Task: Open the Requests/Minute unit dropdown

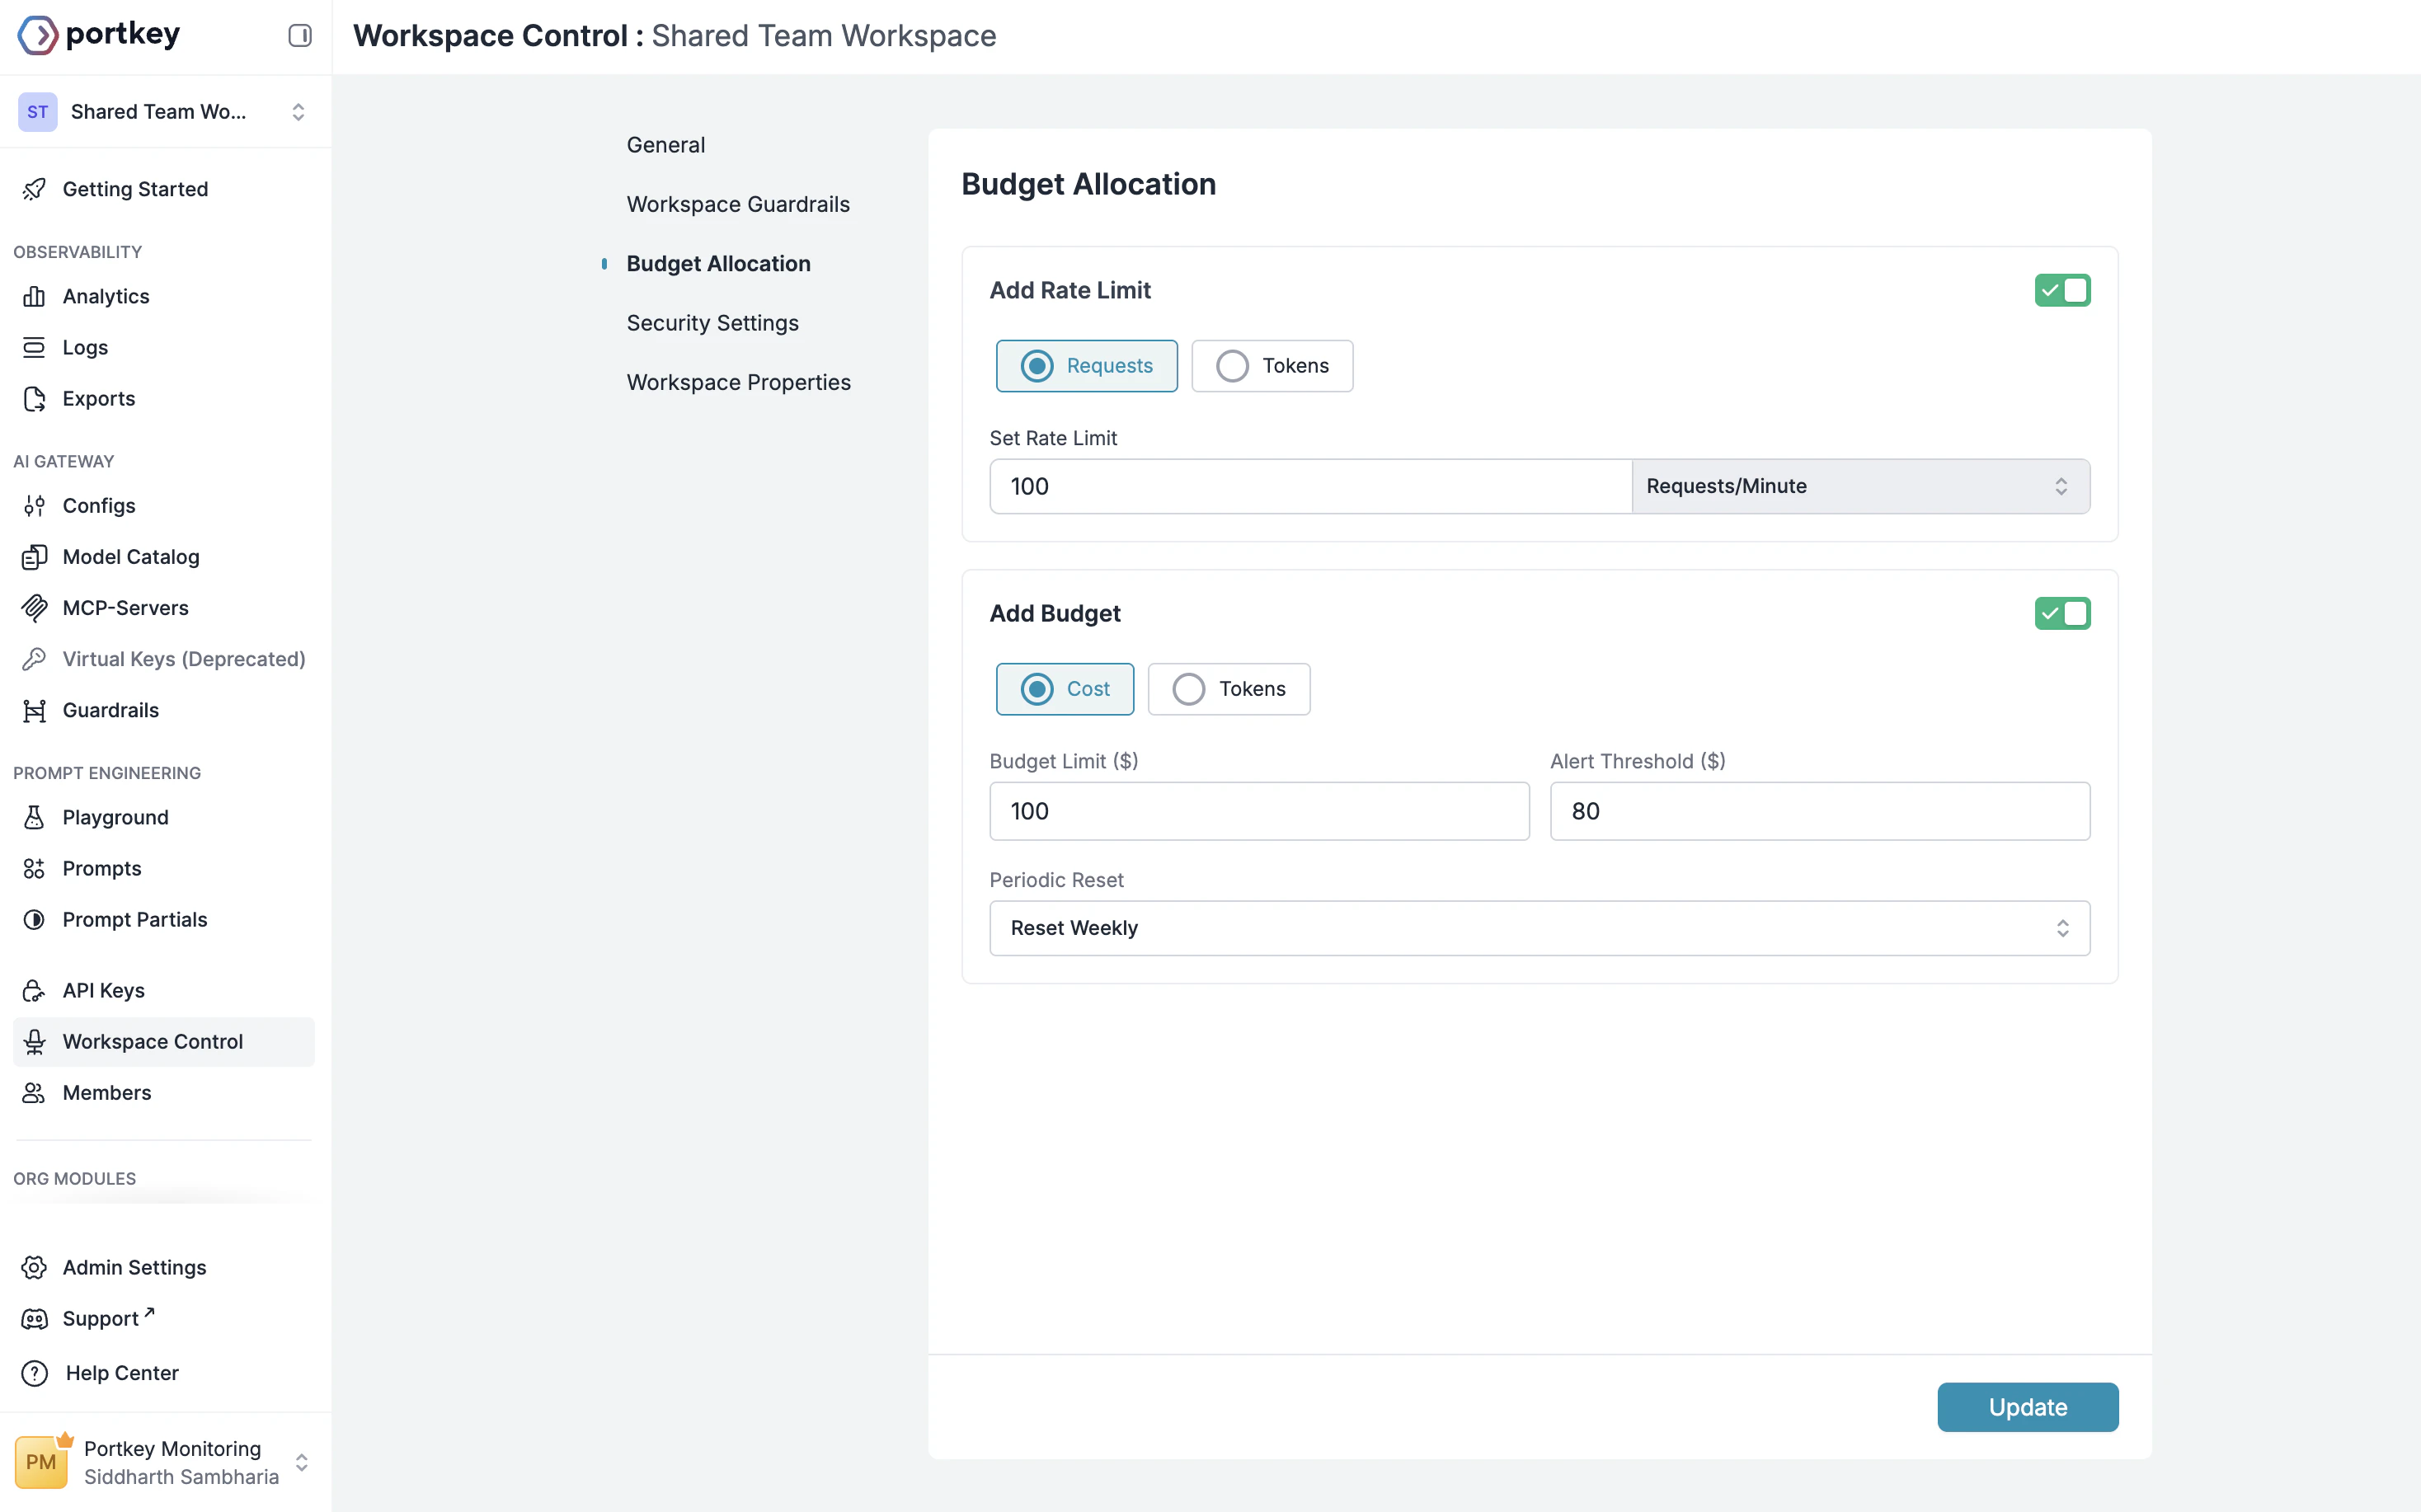Action: [x=1859, y=486]
